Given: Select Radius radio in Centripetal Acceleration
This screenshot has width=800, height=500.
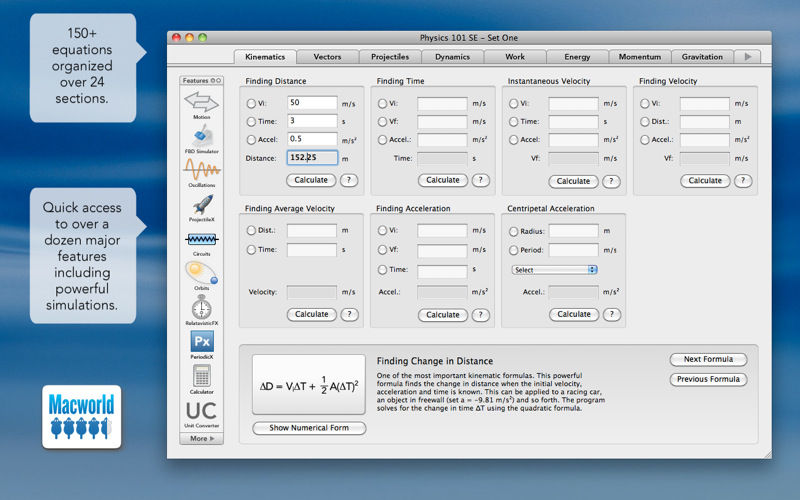Looking at the screenshot, I should coord(513,232).
